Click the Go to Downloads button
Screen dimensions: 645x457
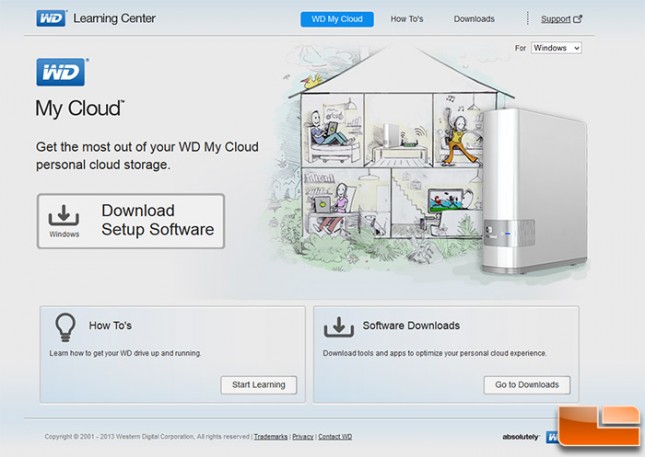527,385
